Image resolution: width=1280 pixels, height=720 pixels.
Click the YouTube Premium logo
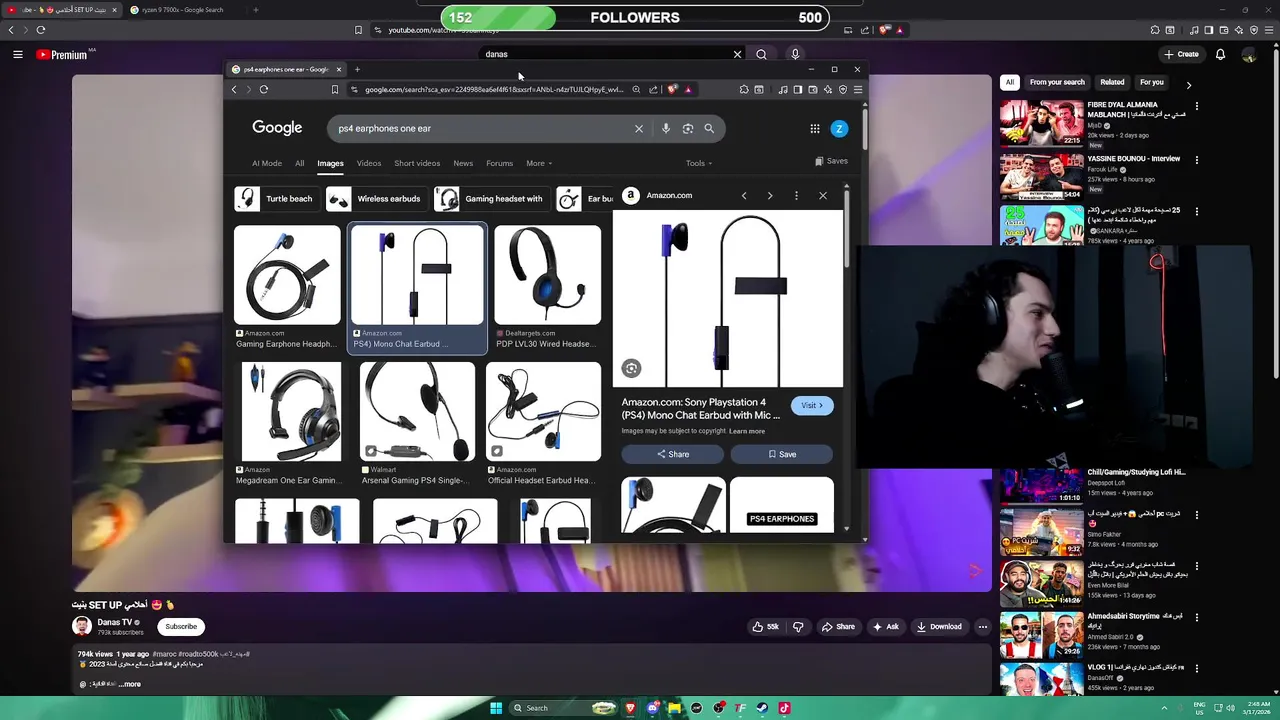pyautogui.click(x=62, y=55)
